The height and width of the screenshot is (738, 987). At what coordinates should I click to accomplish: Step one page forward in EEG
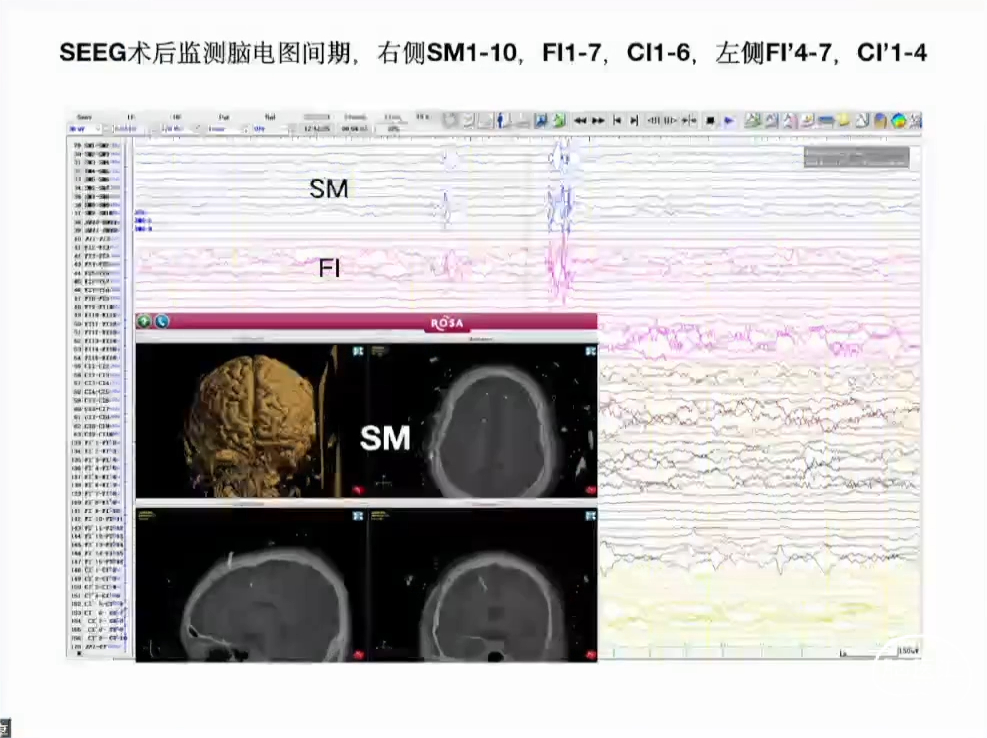(x=670, y=120)
